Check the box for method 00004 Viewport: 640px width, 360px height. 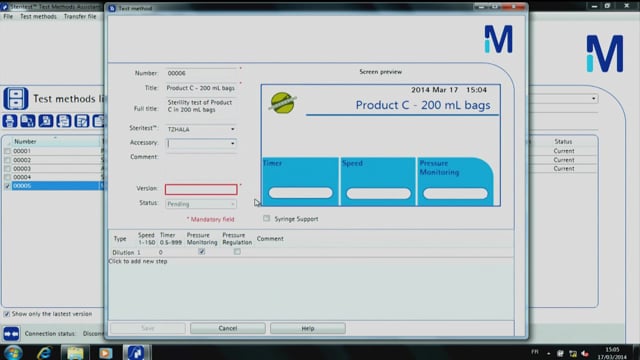7,177
